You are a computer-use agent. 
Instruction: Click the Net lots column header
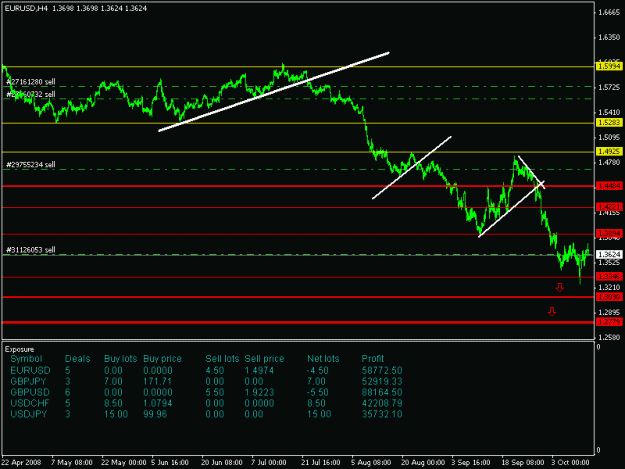click(x=323, y=359)
